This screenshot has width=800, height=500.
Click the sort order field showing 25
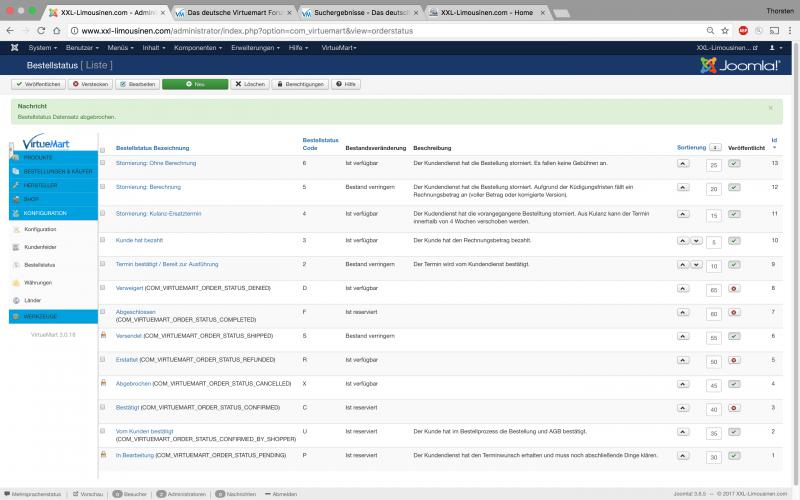713,165
